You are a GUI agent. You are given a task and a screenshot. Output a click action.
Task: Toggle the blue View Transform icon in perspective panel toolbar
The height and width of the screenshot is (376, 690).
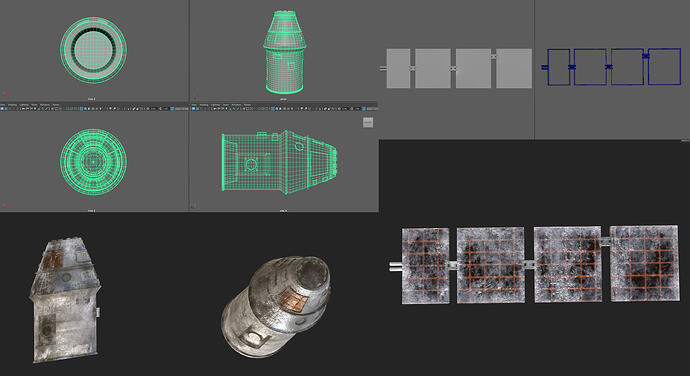[363, 109]
